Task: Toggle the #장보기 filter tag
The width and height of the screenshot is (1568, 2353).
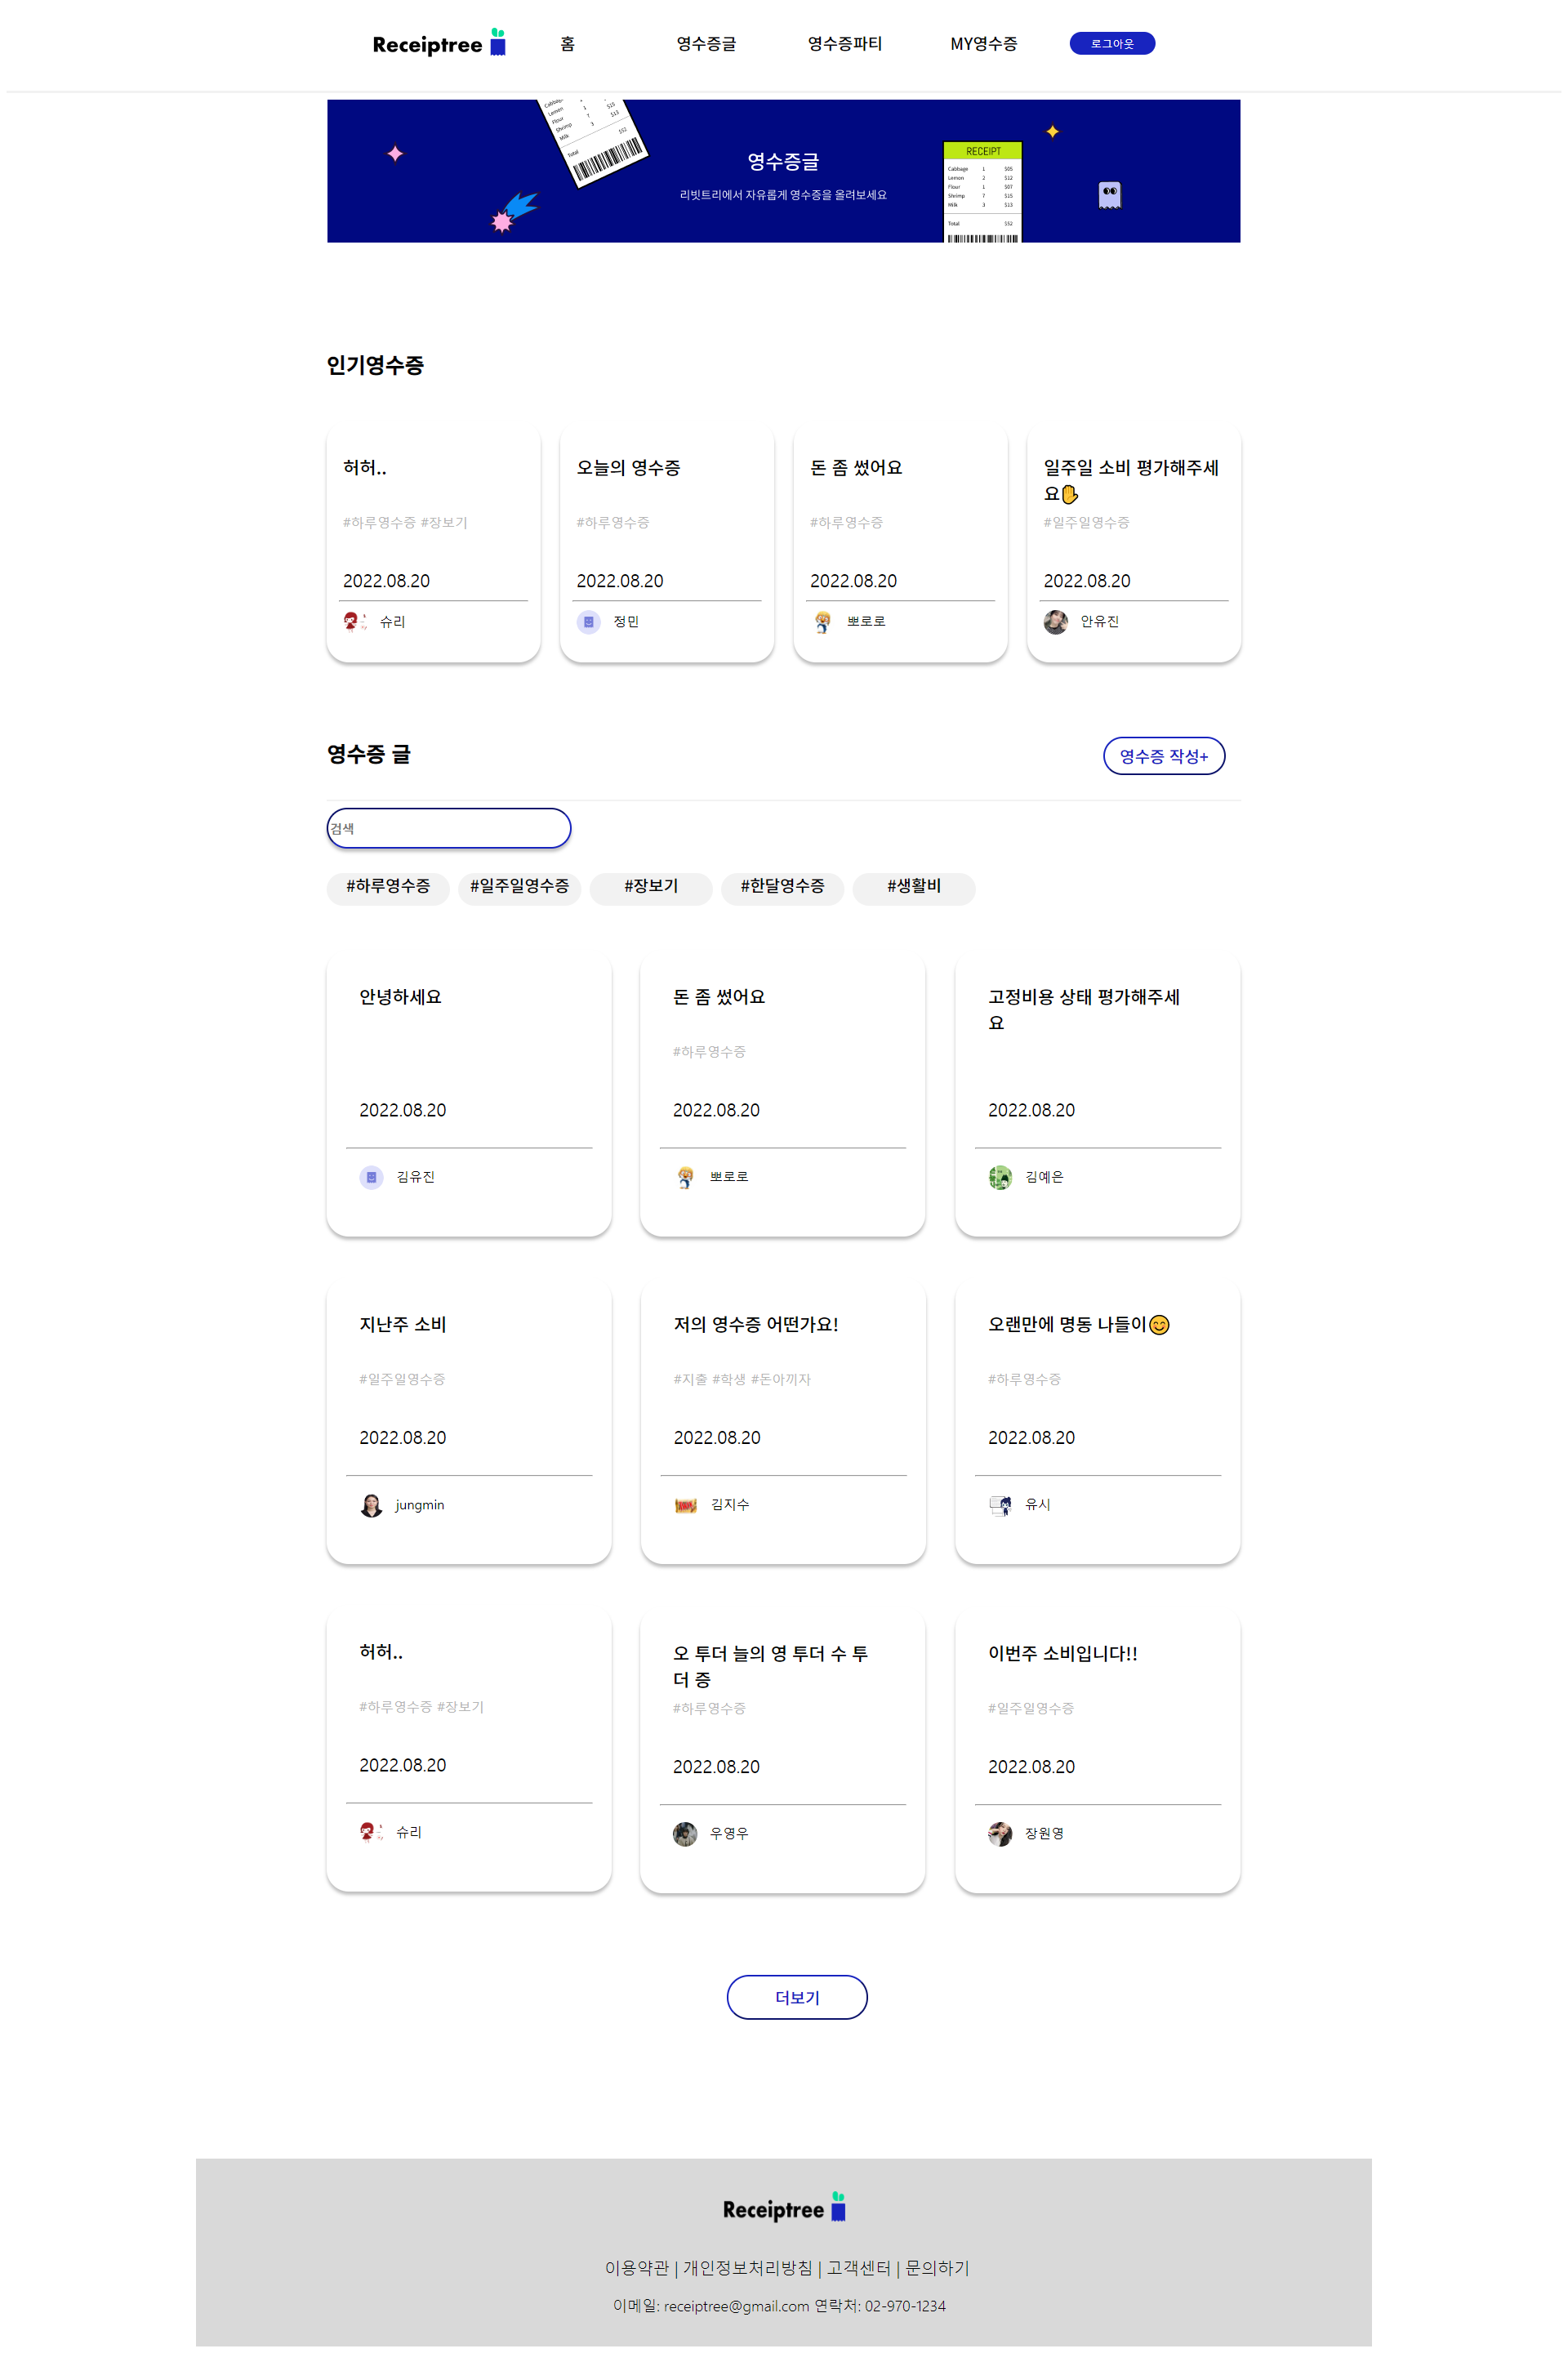Action: pos(651,888)
